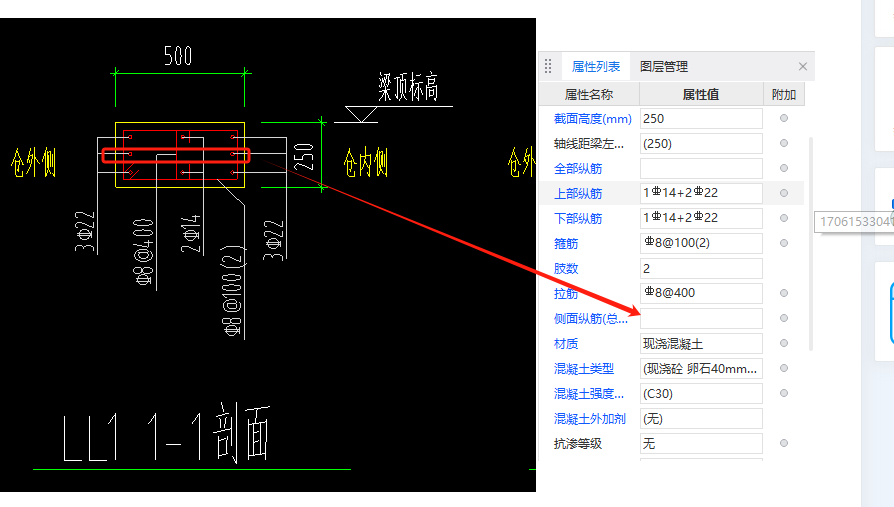
Task: Grab the properties panel drag handle
Action: (548, 67)
